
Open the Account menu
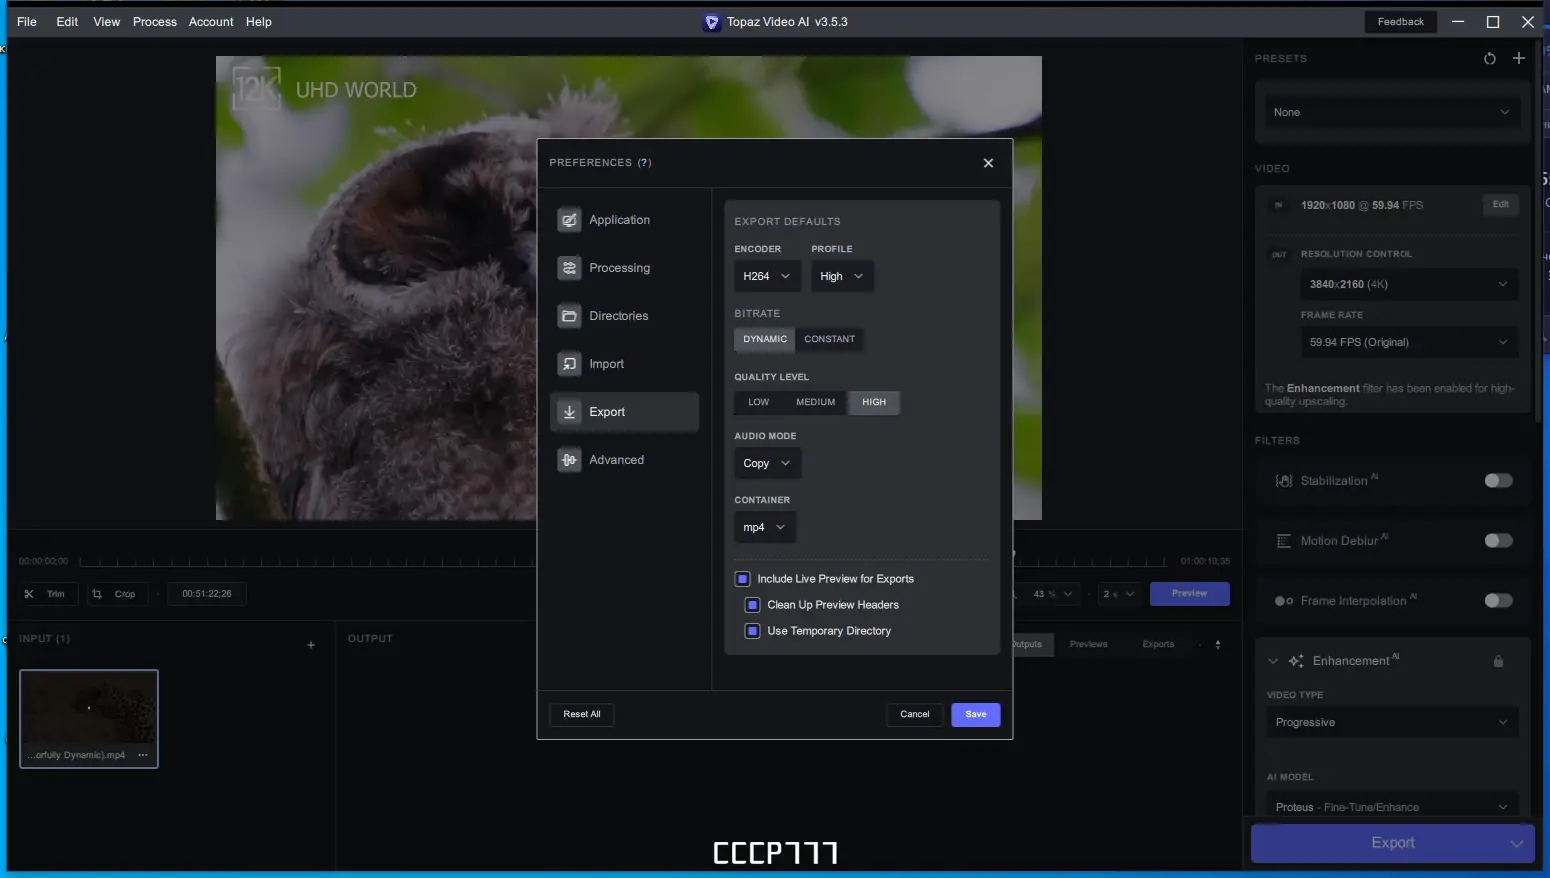pos(211,22)
